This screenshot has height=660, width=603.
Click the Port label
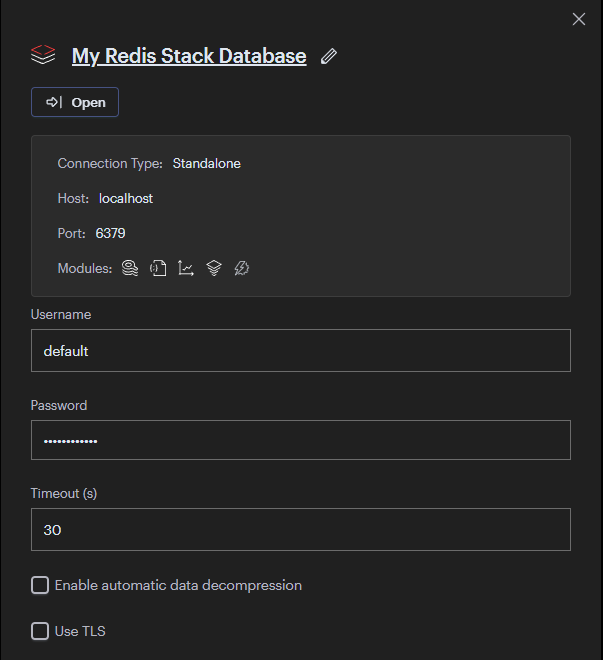click(x=72, y=233)
